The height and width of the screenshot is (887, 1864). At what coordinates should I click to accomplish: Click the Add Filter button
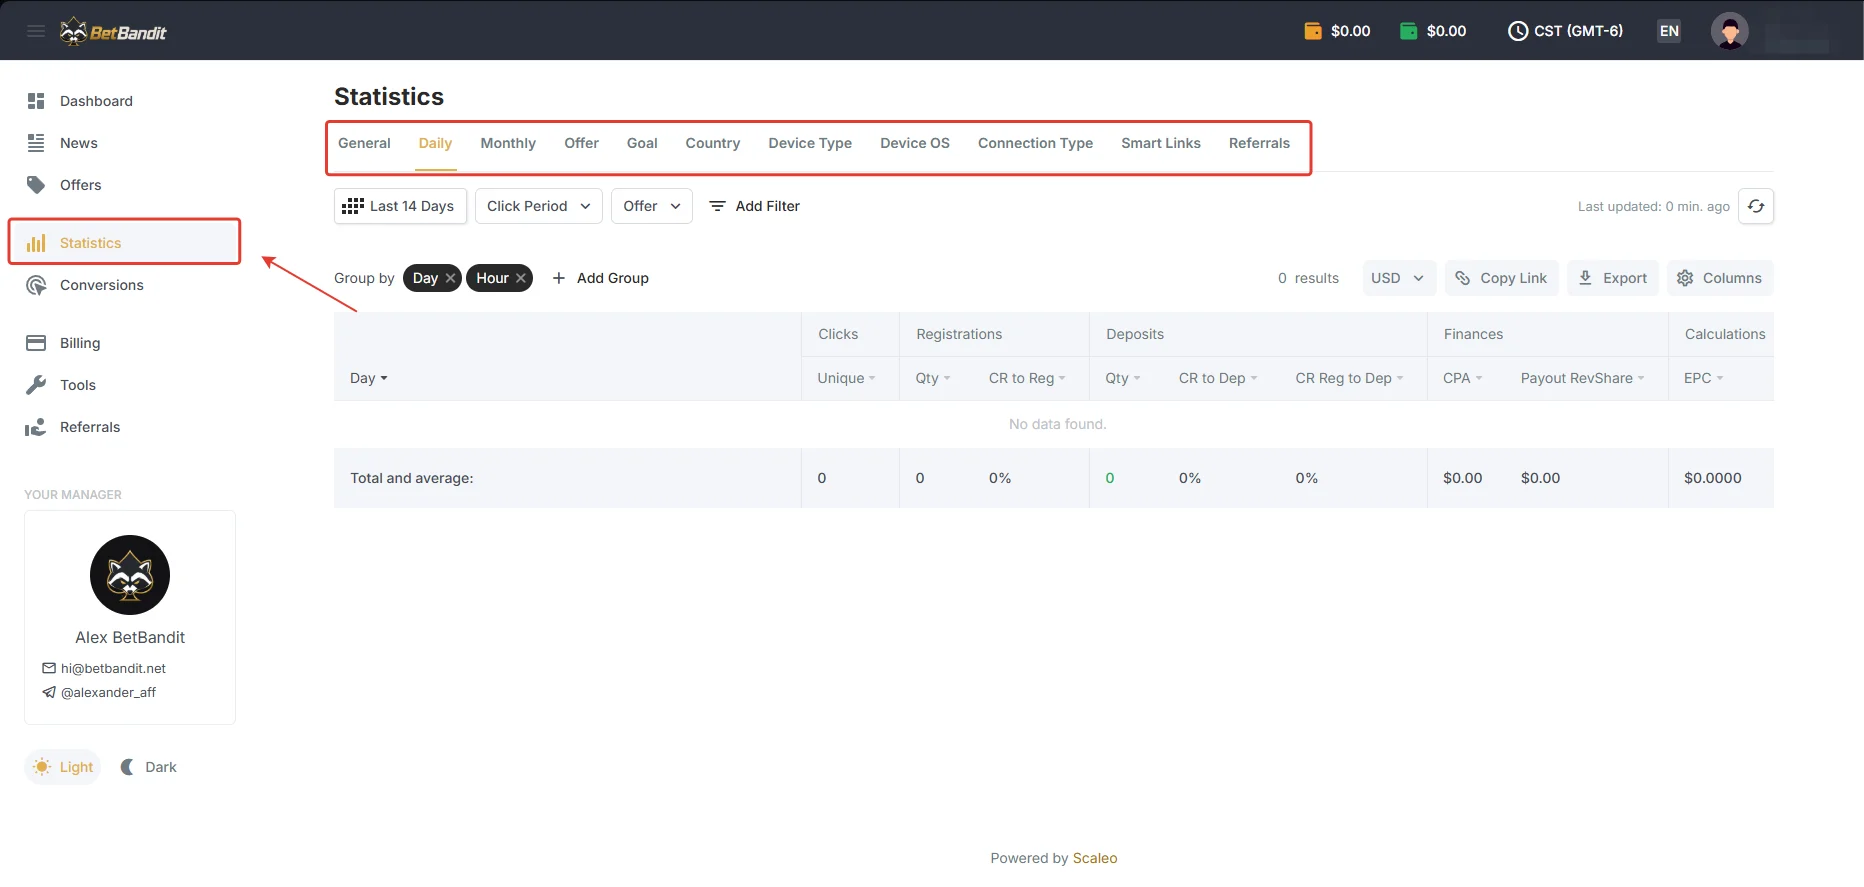755,206
